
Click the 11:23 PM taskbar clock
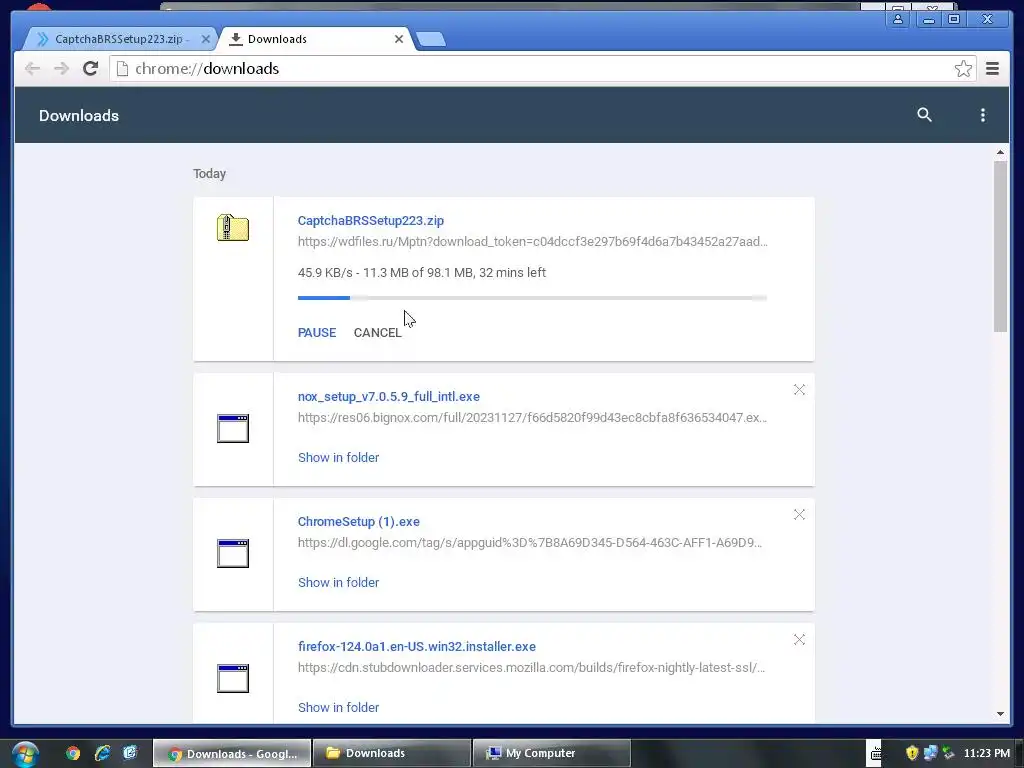tap(986, 753)
